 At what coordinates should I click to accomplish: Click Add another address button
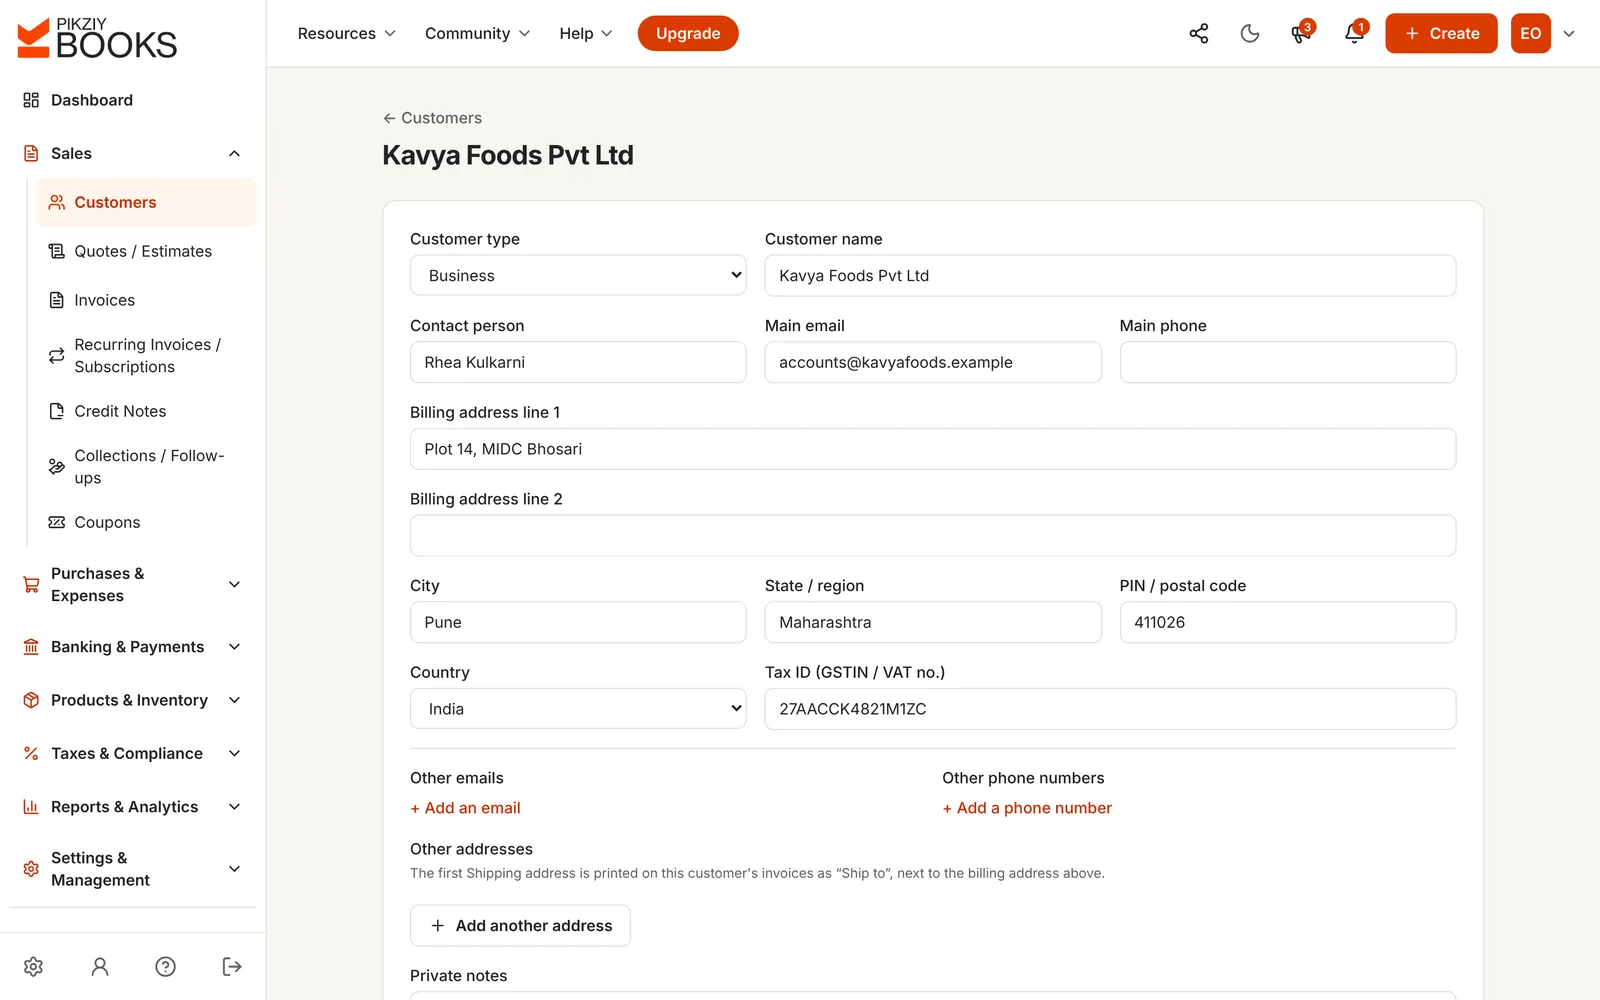click(x=520, y=926)
